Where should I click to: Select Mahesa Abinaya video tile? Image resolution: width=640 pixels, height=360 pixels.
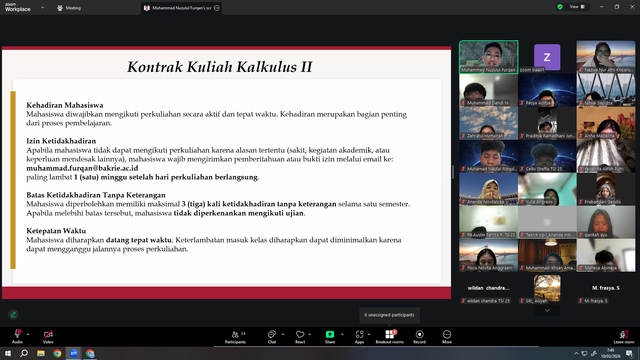606,255
